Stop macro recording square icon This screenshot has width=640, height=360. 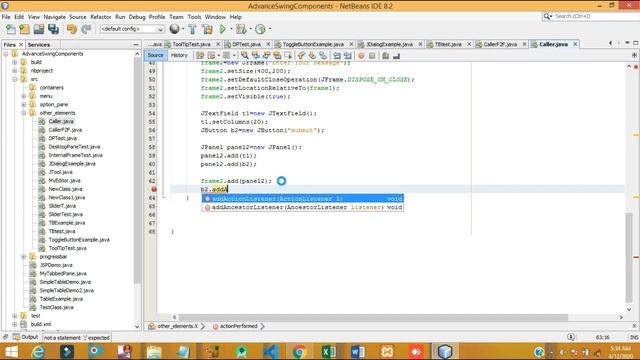(x=372, y=55)
